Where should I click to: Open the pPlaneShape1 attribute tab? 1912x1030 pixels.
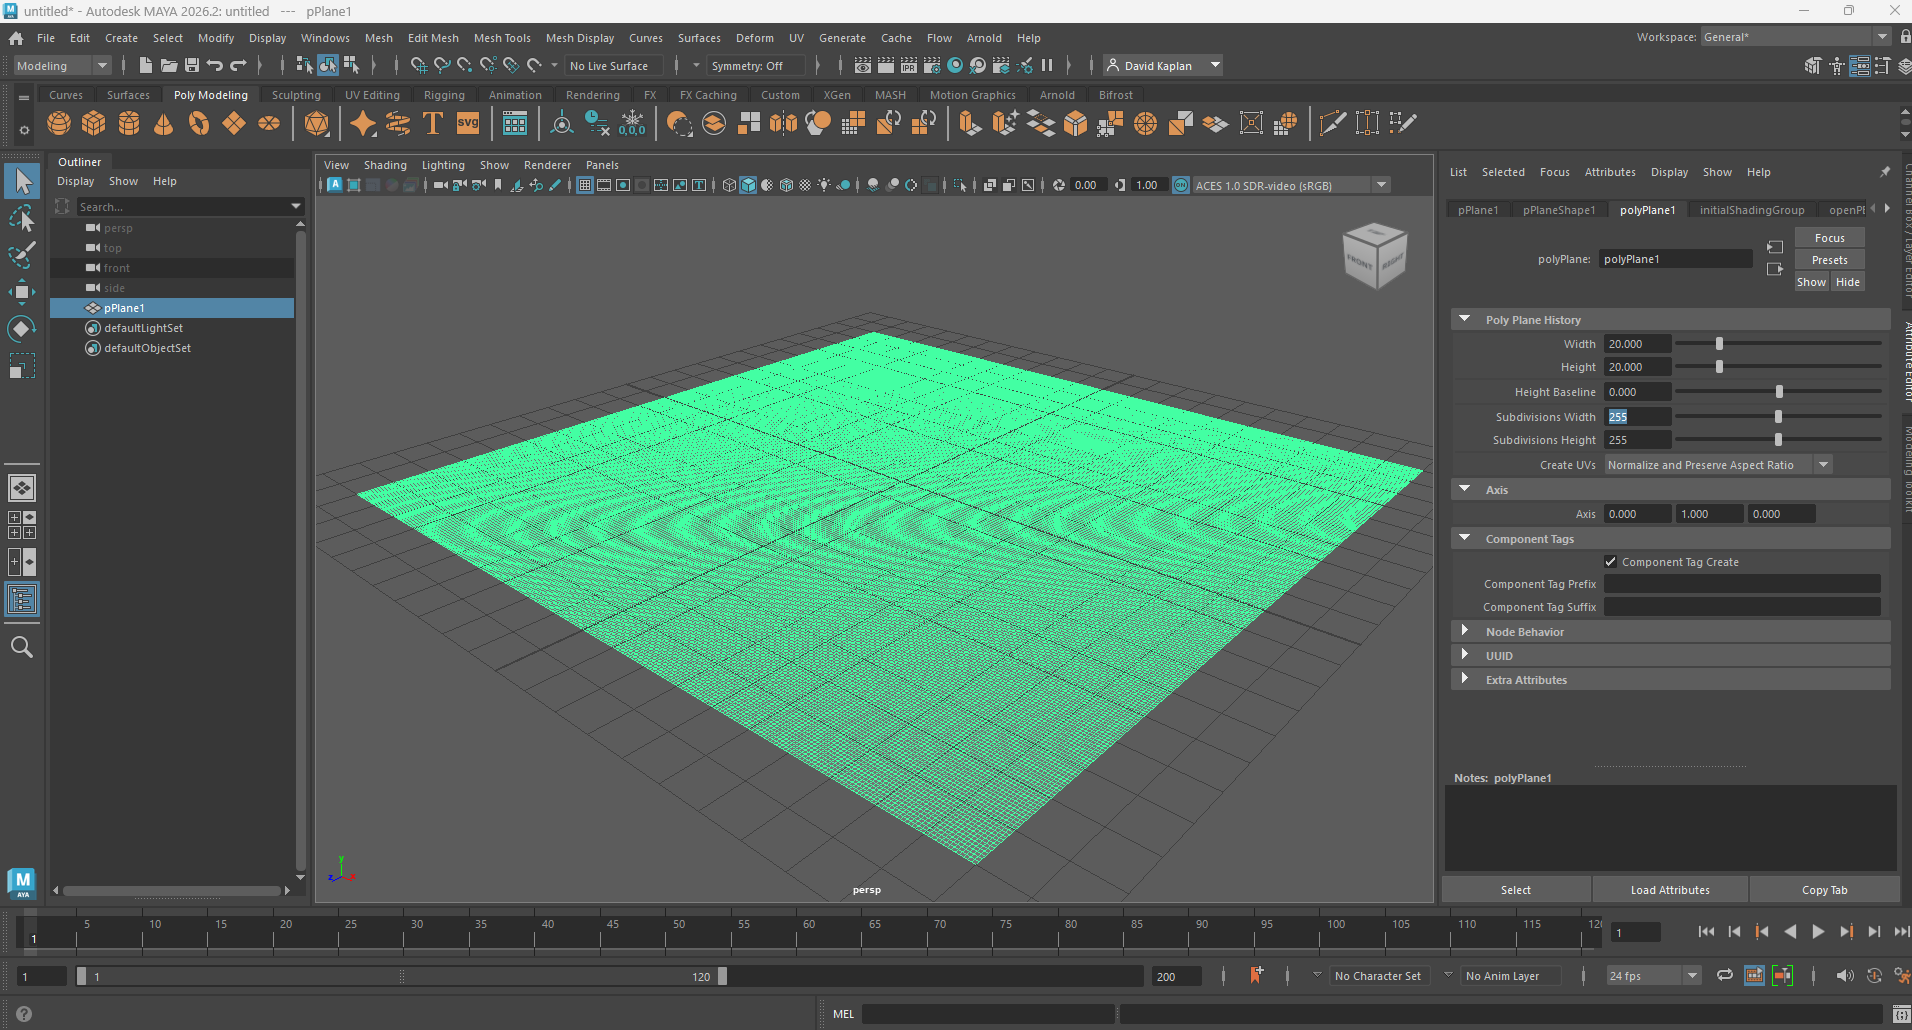tap(1559, 210)
